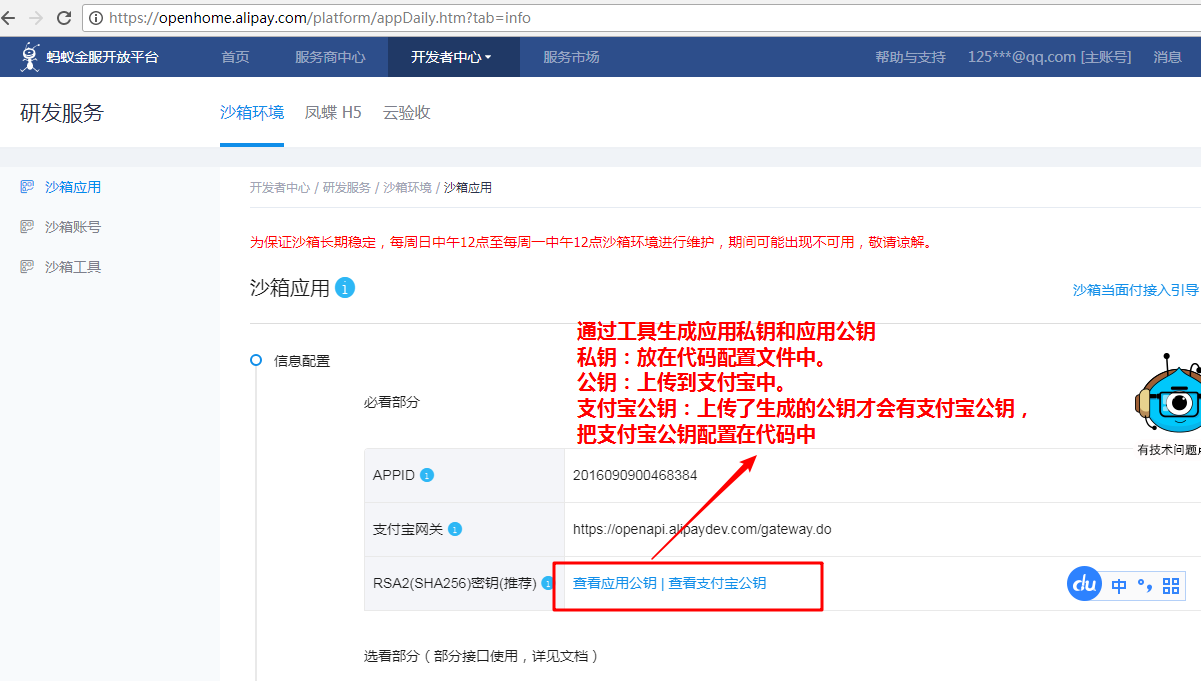Open the 开发者中心 dropdown menu
The height and width of the screenshot is (681, 1201).
pos(452,57)
